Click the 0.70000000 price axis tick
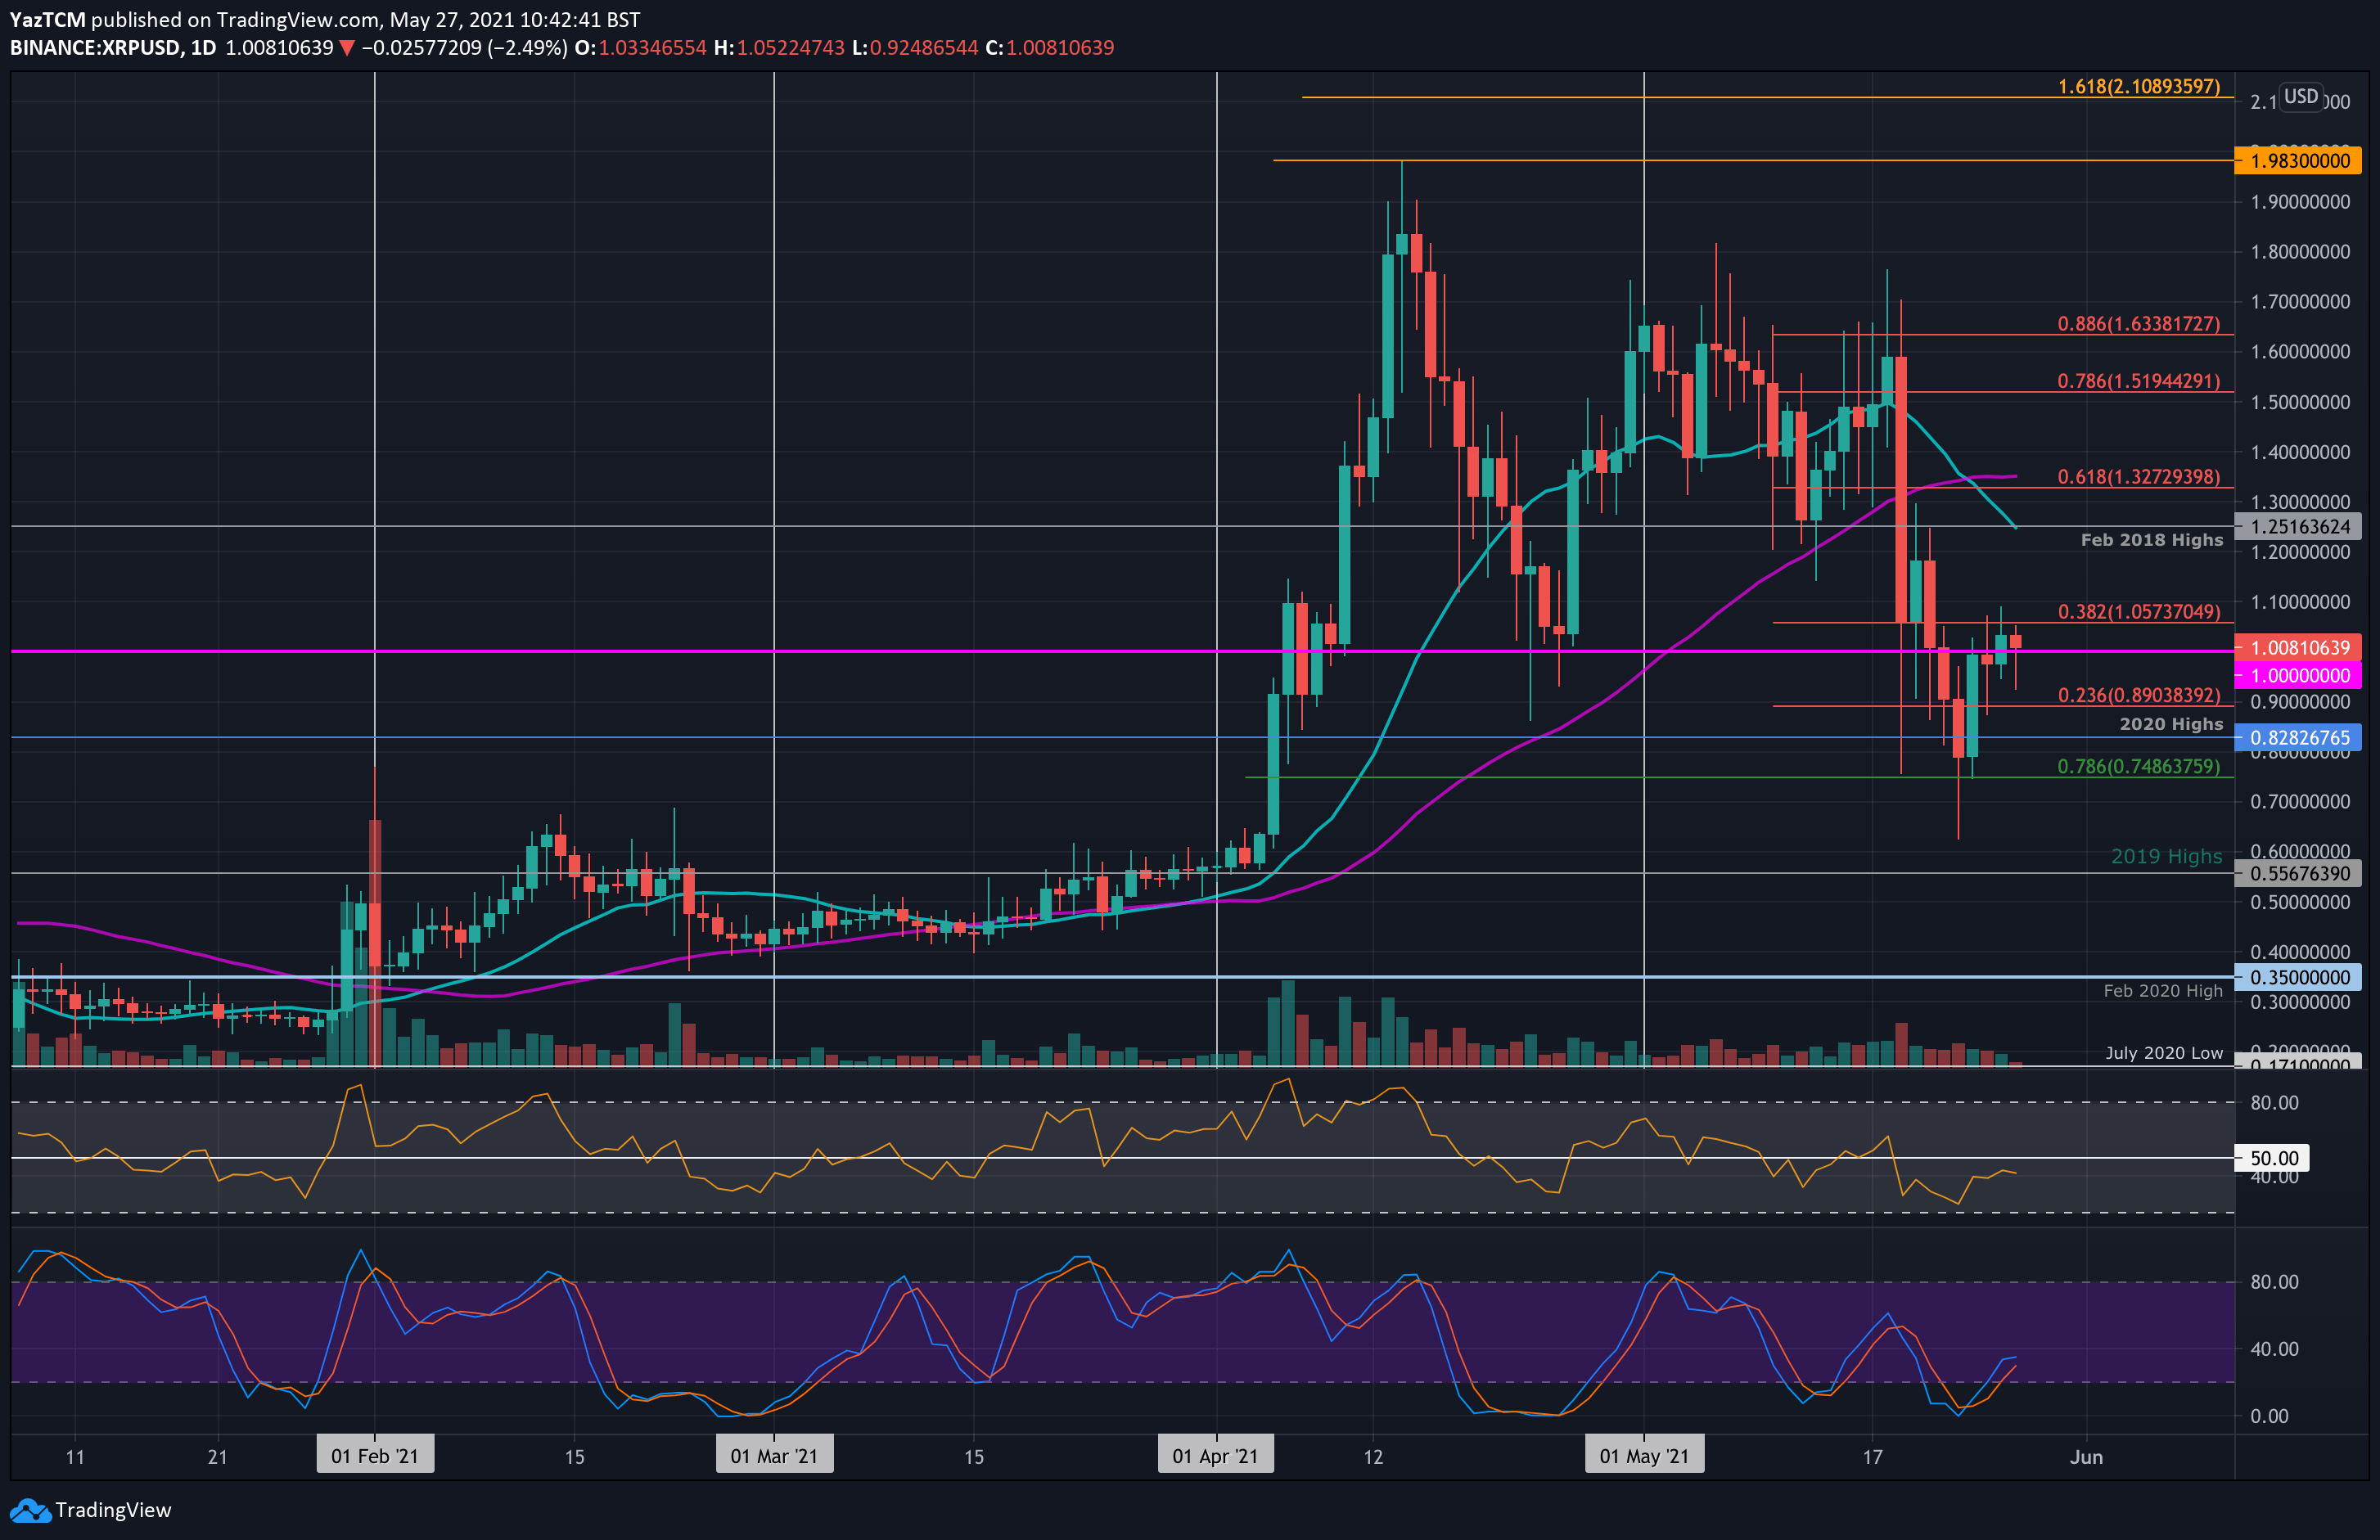This screenshot has height=1540, width=2380. pyautogui.click(x=2300, y=802)
